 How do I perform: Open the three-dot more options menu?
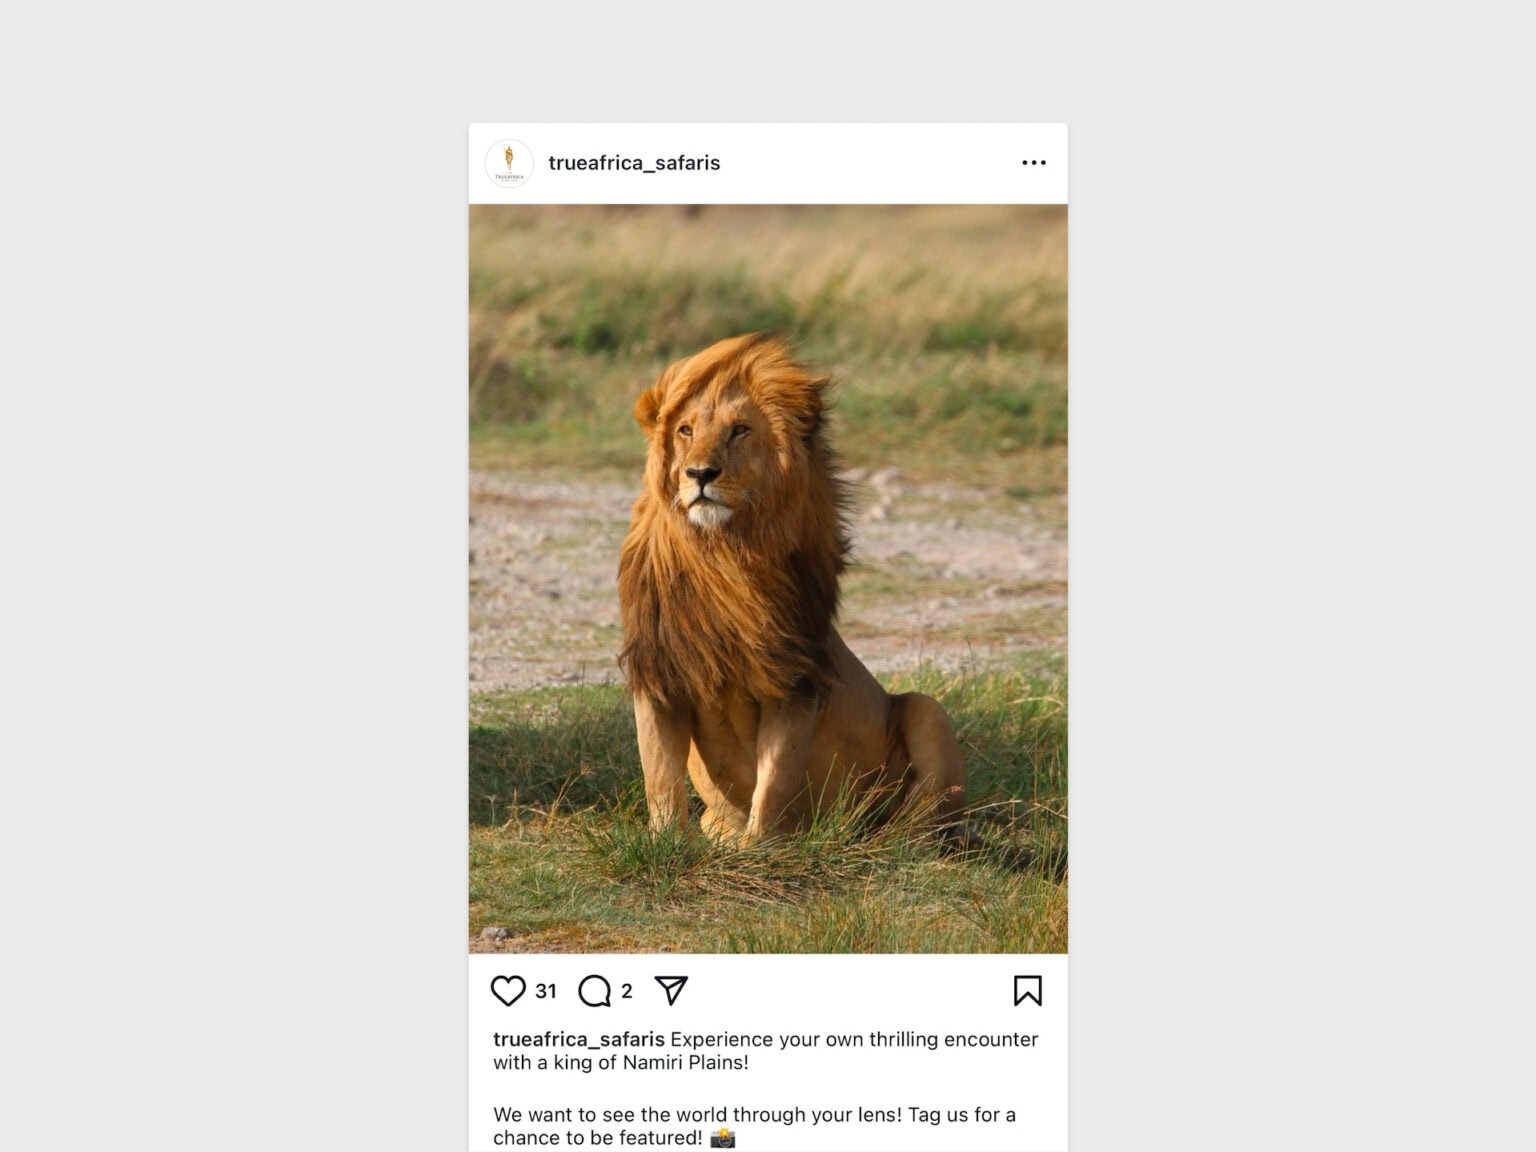[x=1034, y=163]
